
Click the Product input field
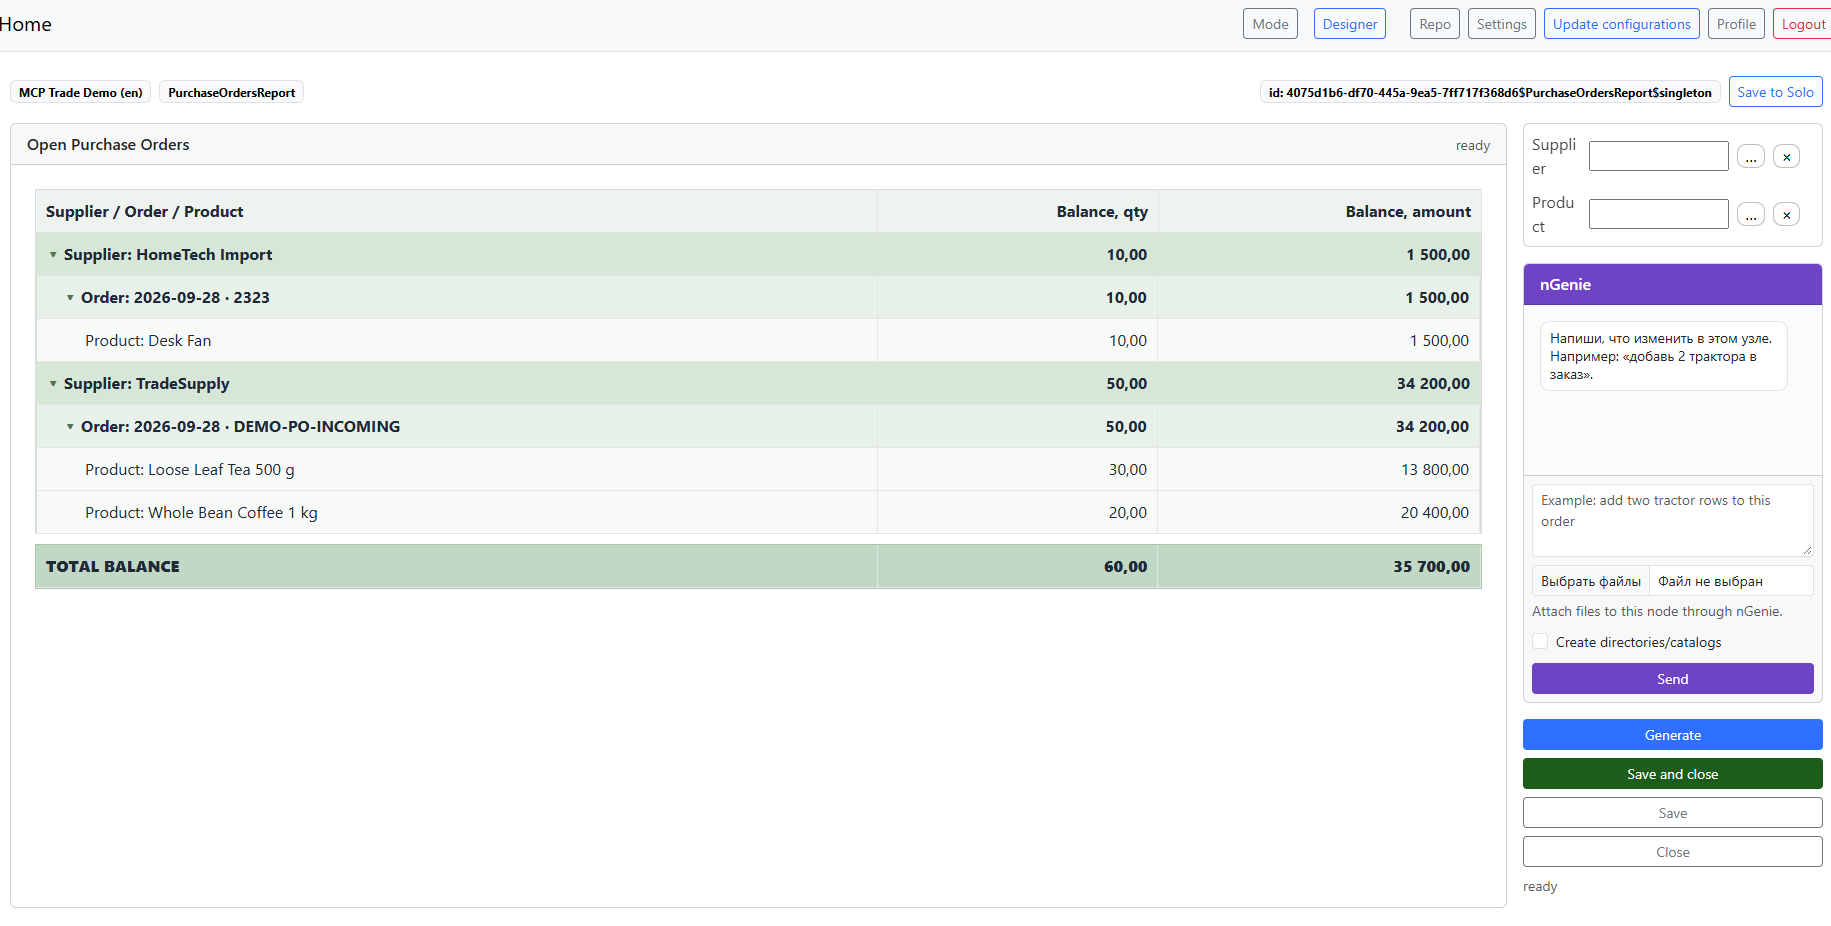click(x=1659, y=214)
